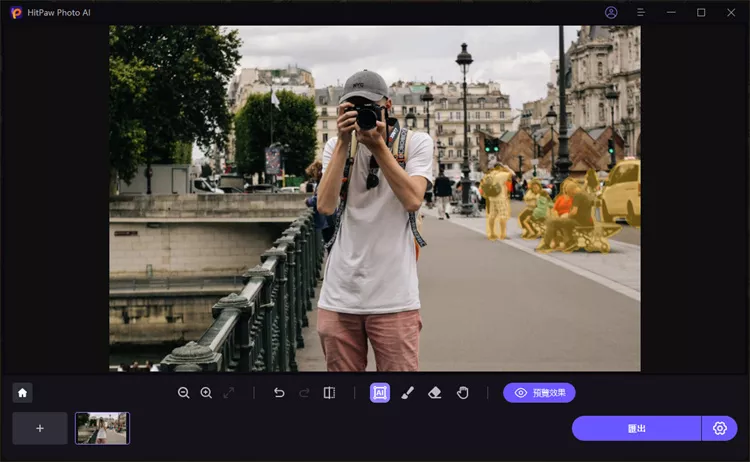Add a new image with plus button
Screen dimensions: 750x462
pos(40,428)
